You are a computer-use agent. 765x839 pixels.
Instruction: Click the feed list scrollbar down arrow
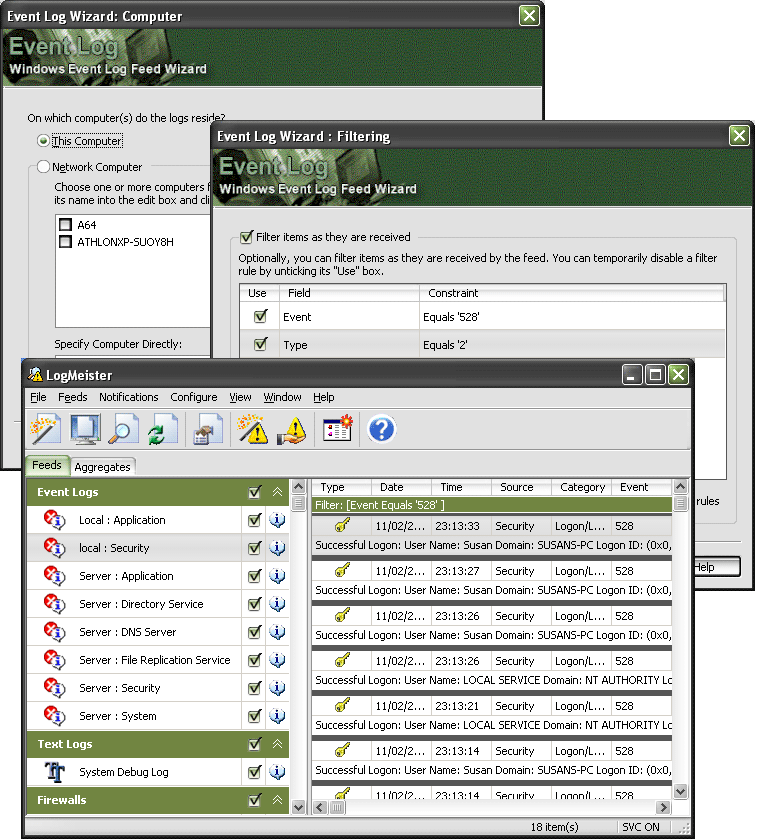(x=299, y=806)
